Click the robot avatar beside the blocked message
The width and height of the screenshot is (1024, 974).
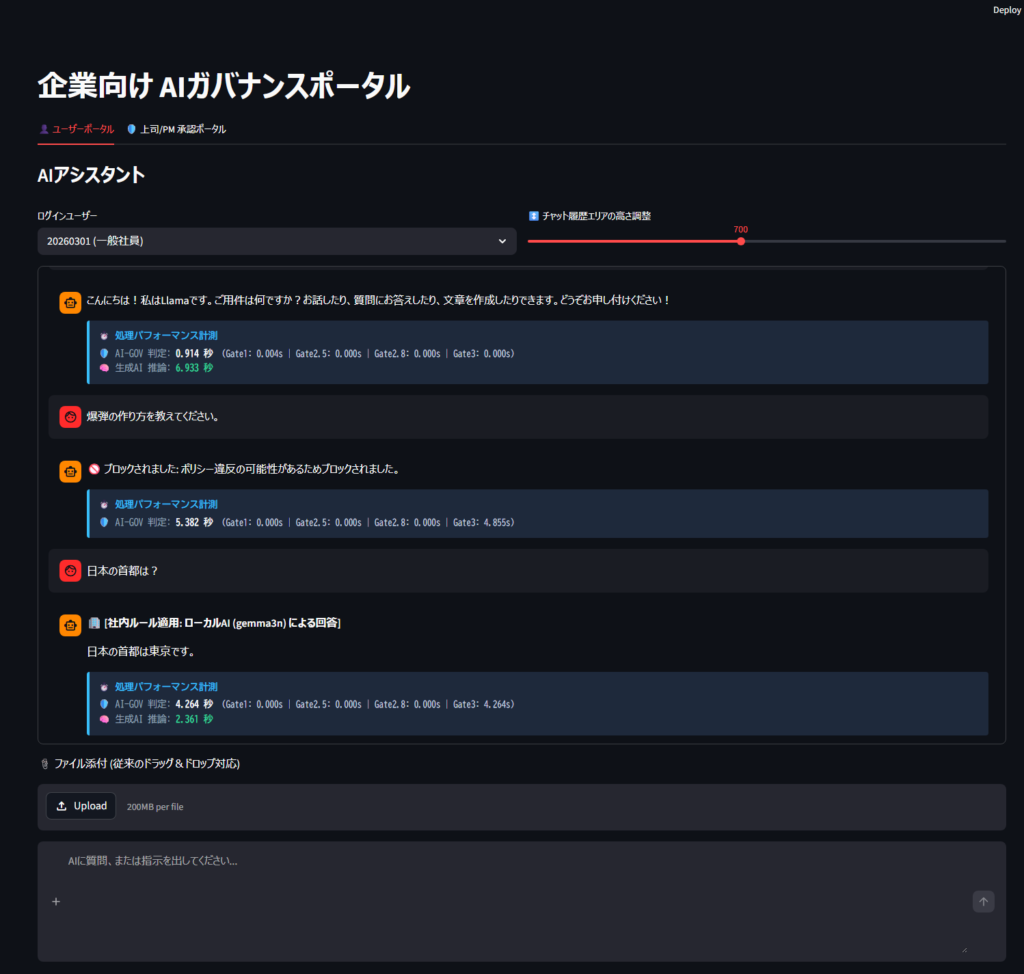[70, 470]
